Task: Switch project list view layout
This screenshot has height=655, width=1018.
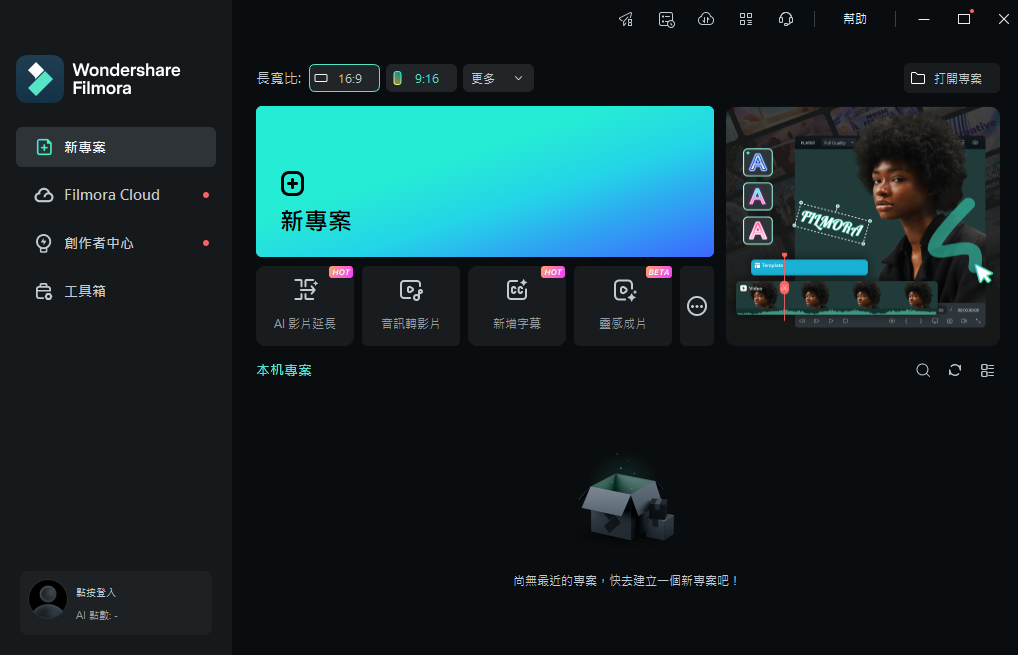Action: click(987, 371)
